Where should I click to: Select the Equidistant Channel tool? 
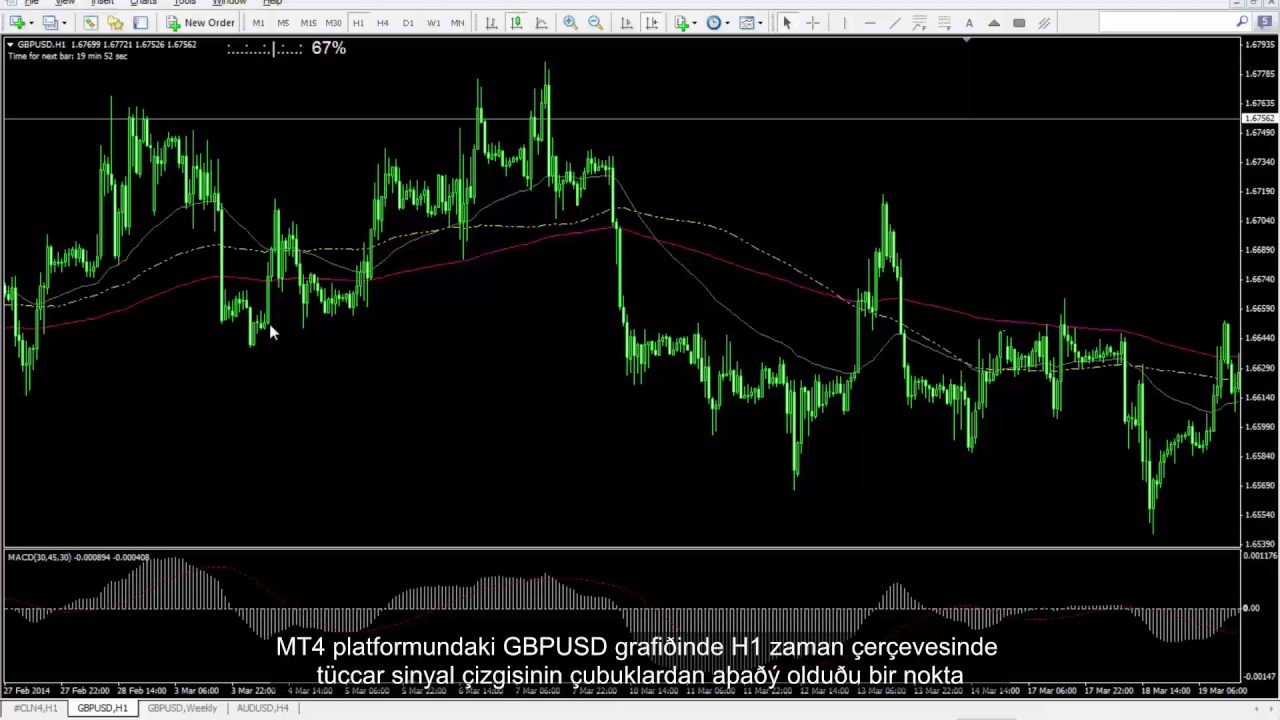coord(919,22)
